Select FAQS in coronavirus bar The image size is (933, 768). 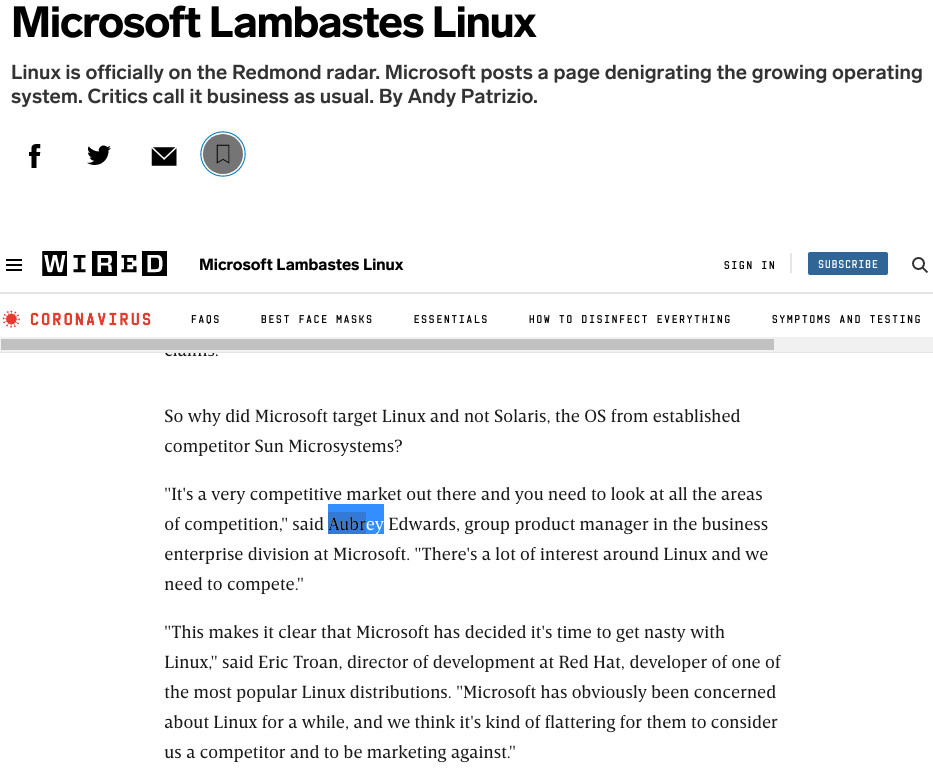click(x=205, y=319)
